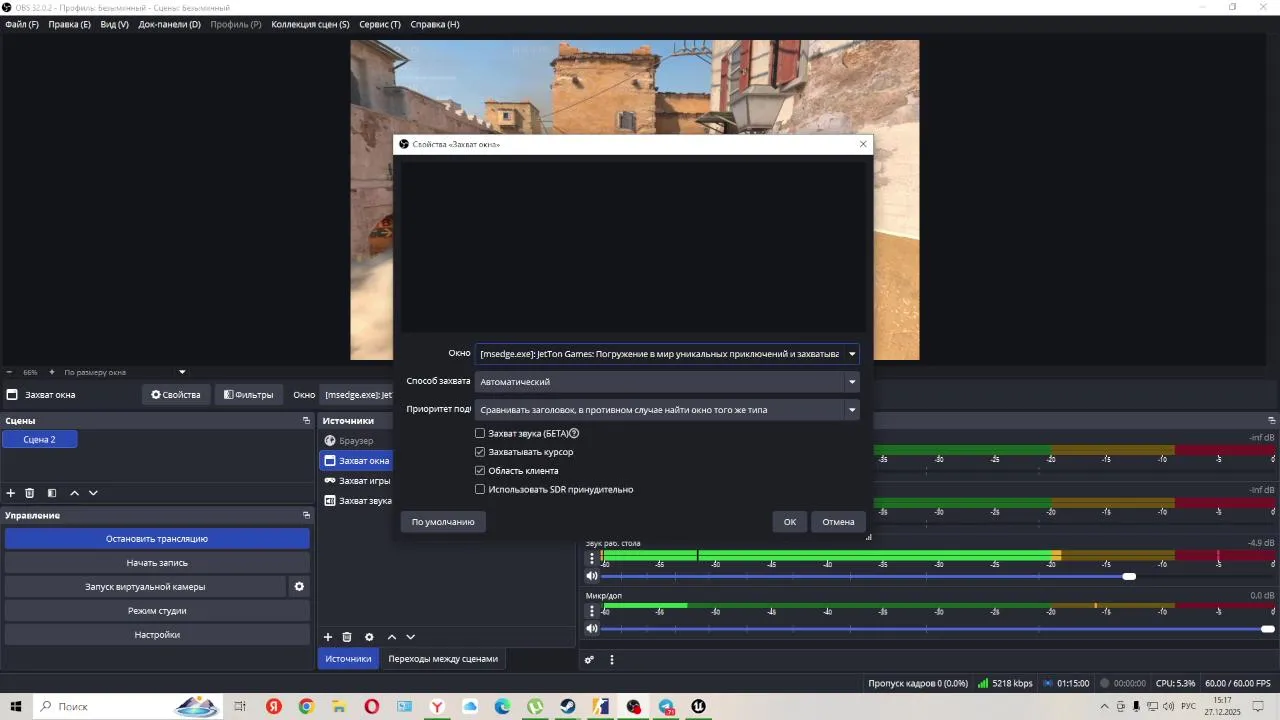Click По умолчанию button in dialog
This screenshot has width=1280, height=720.
click(443, 522)
